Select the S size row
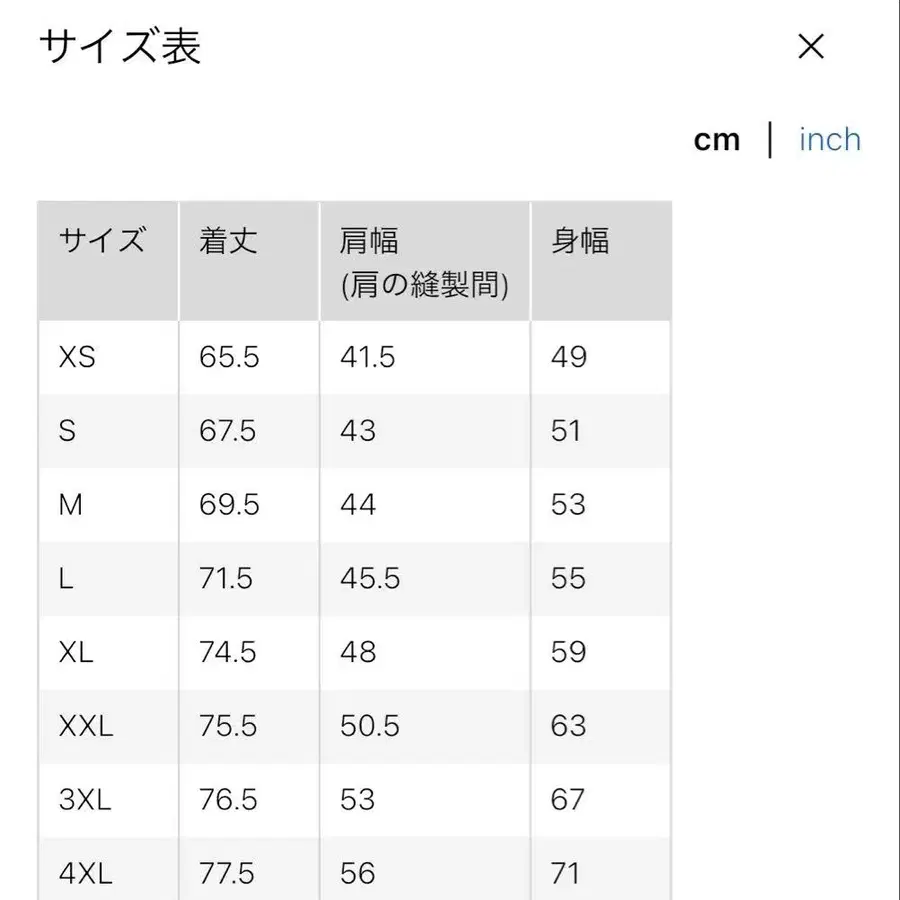The image size is (900, 900). (x=66, y=431)
